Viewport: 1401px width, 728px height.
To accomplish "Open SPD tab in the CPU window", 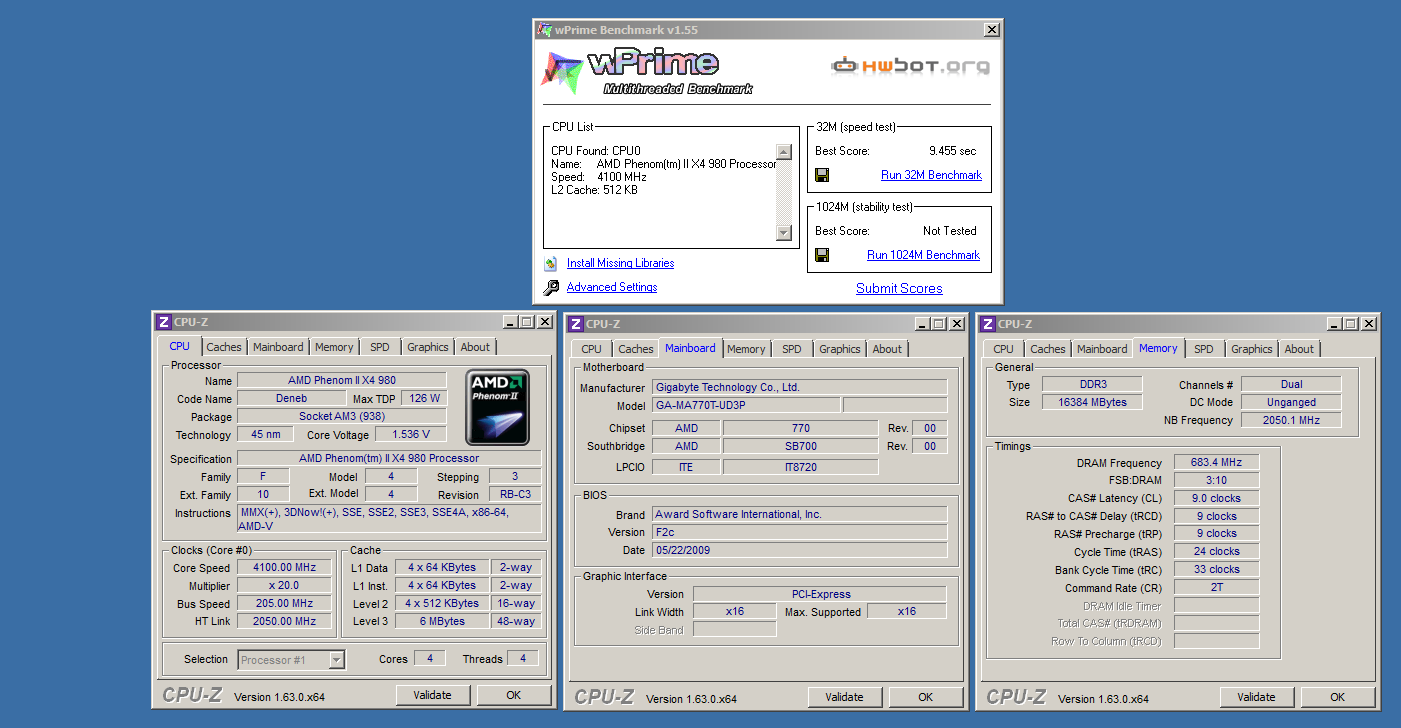I will 380,347.
